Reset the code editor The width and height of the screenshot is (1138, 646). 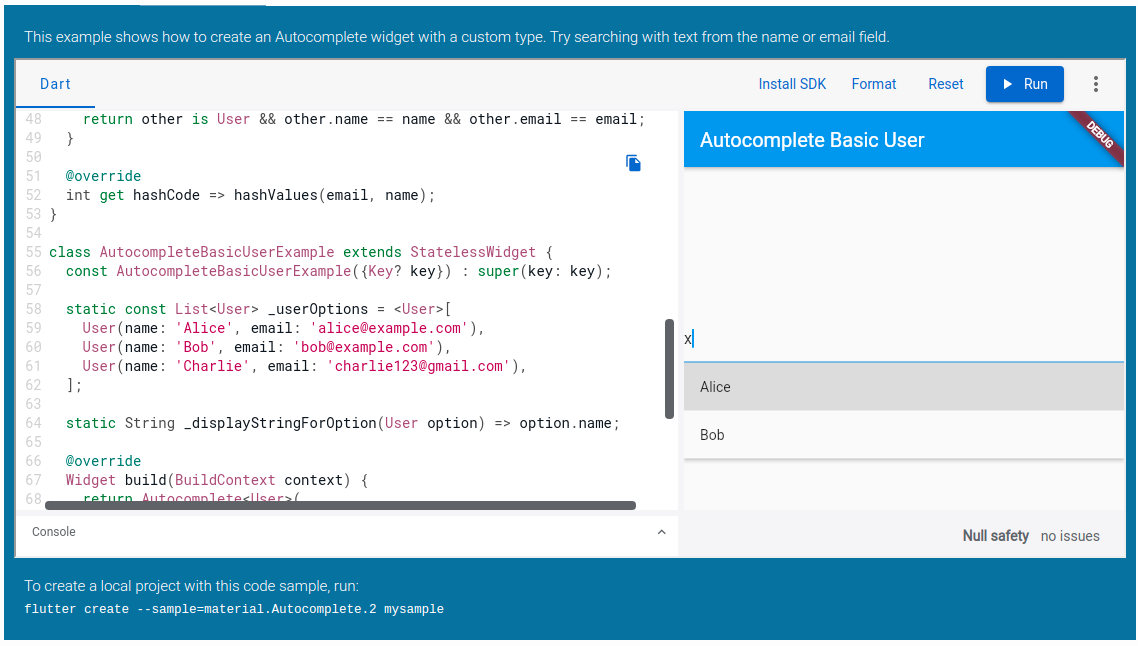click(945, 84)
